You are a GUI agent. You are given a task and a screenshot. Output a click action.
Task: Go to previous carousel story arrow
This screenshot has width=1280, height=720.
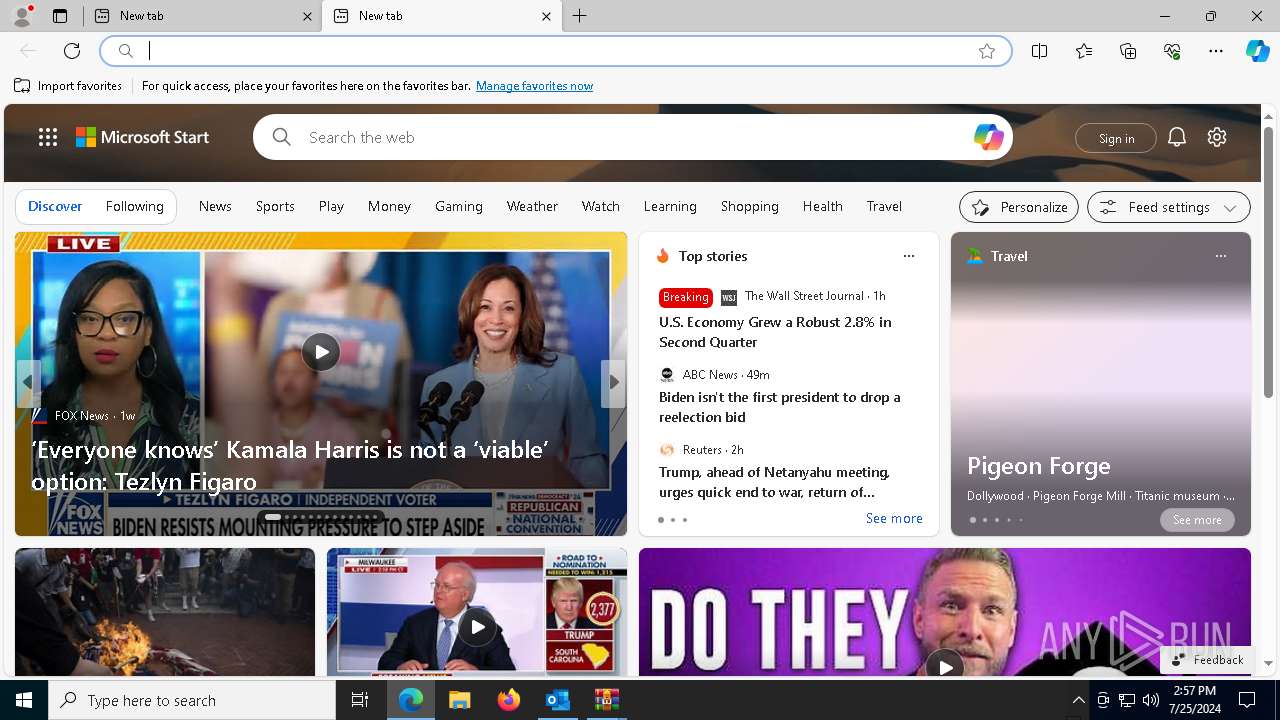click(28, 382)
